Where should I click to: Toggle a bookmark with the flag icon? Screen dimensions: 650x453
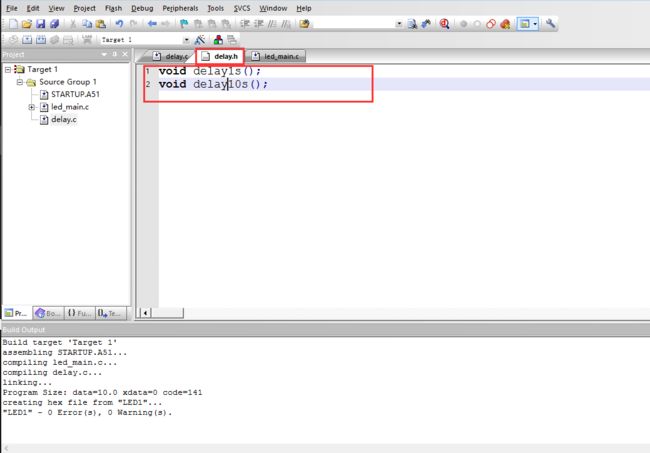184,24
